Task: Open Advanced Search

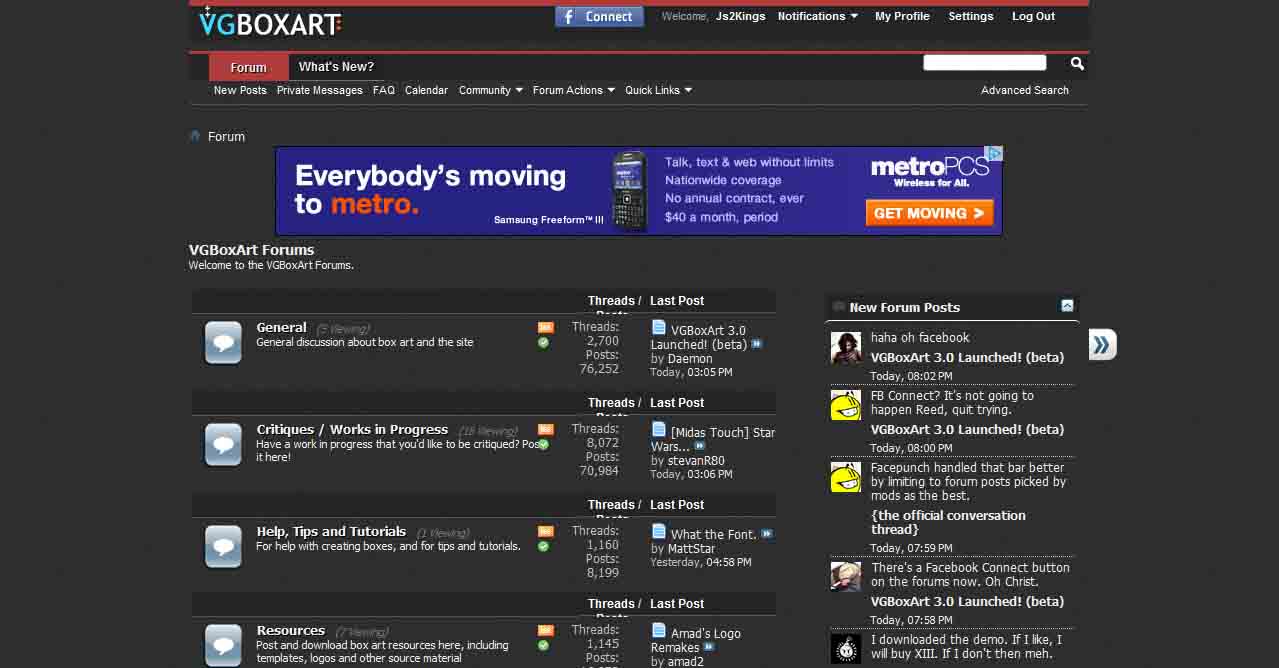Action: [1024, 90]
